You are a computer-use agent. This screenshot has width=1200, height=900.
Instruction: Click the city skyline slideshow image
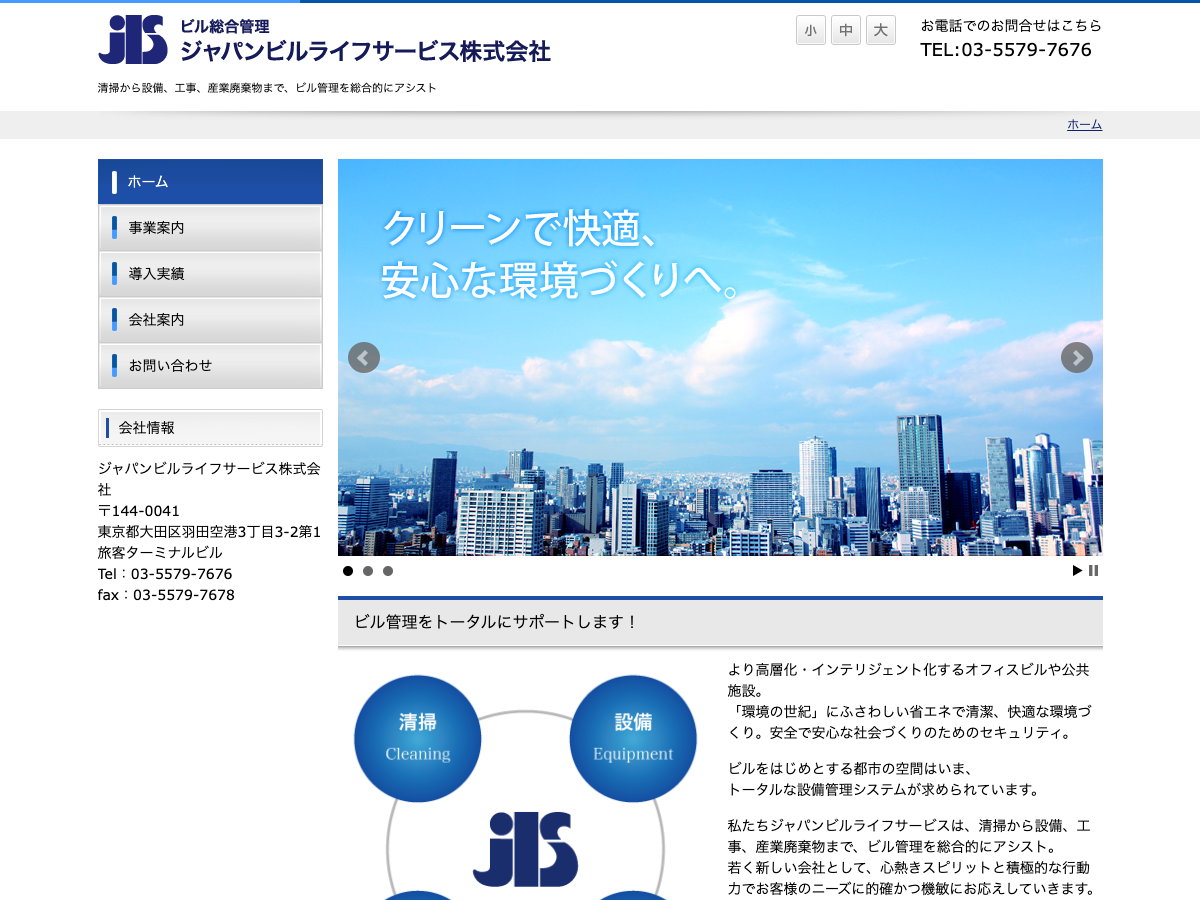point(720,357)
